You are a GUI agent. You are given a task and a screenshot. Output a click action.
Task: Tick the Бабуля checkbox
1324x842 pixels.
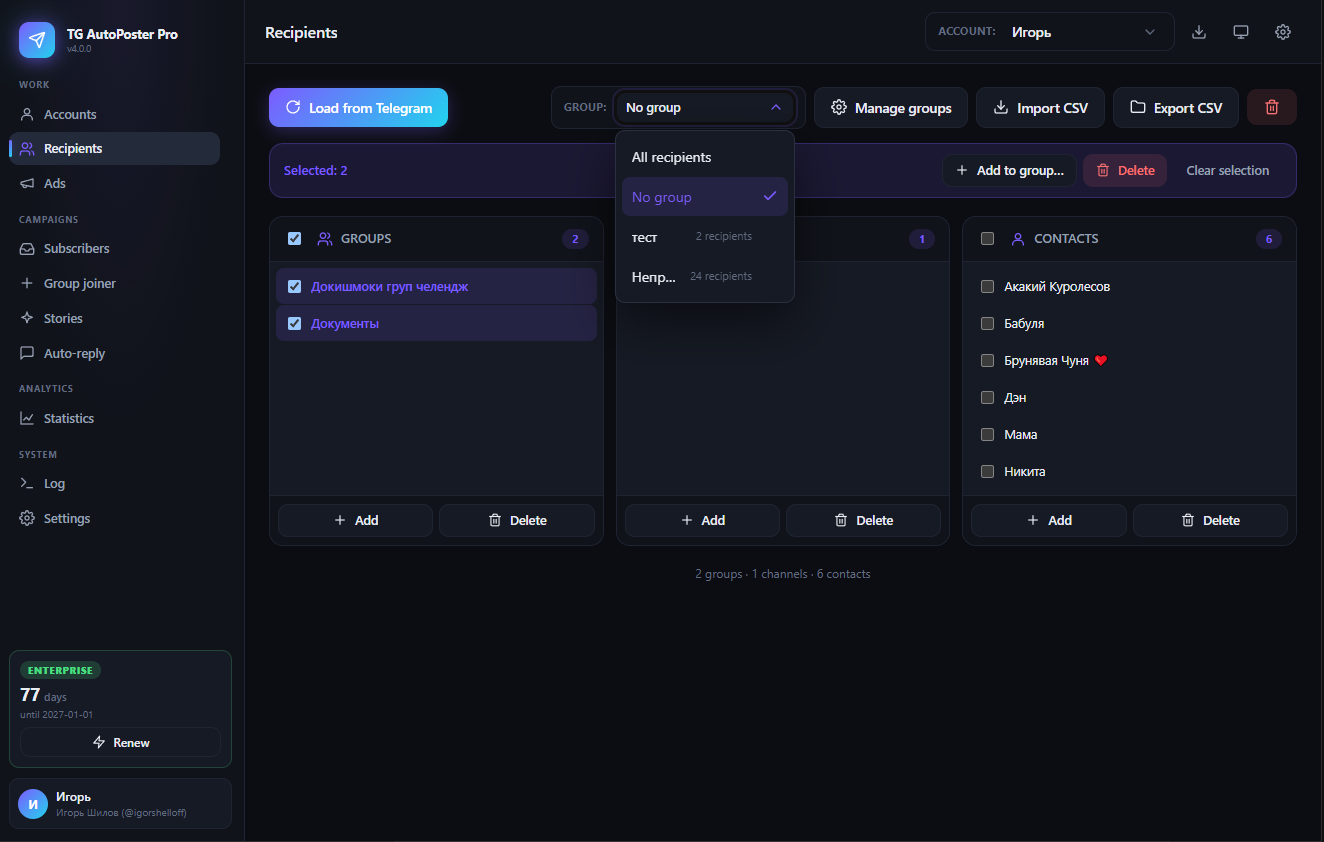pyautogui.click(x=987, y=323)
